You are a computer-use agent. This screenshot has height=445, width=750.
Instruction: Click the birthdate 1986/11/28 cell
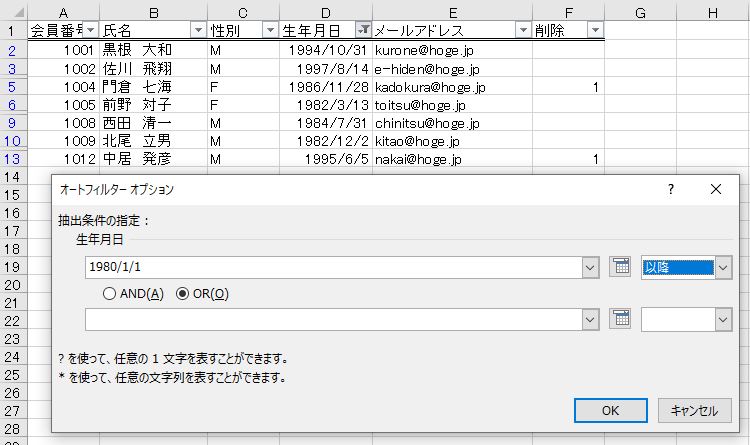pyautogui.click(x=326, y=87)
